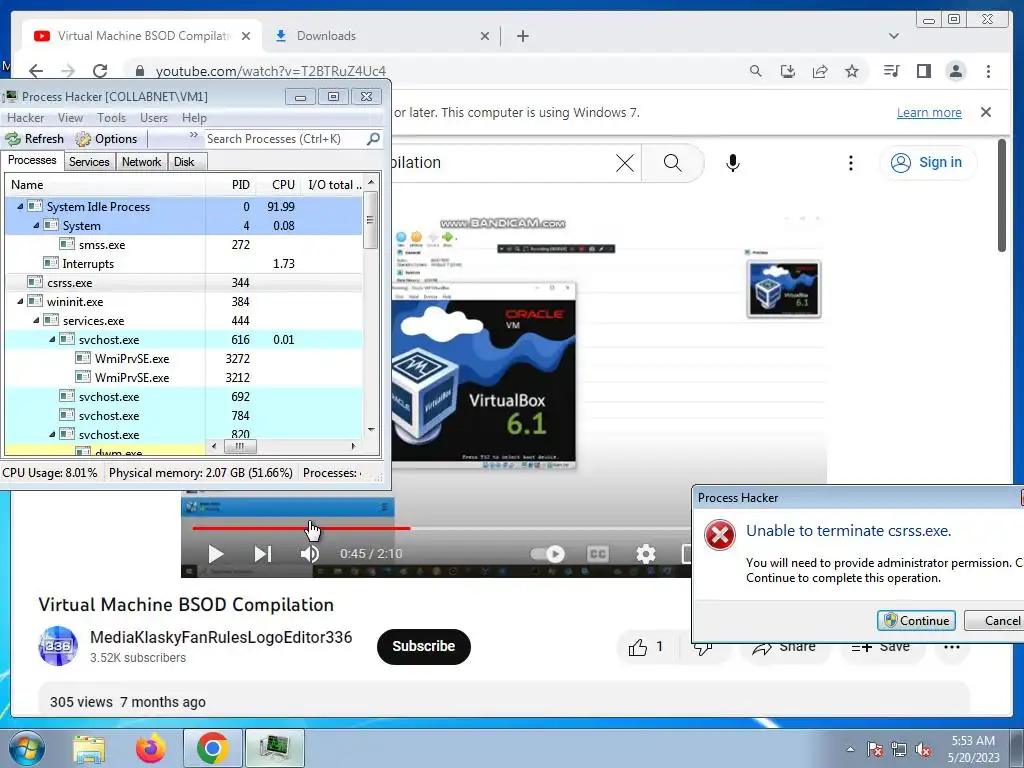1024x768 pixels.
Task: Click the Learn more link in infobar
Action: pyautogui.click(x=929, y=112)
